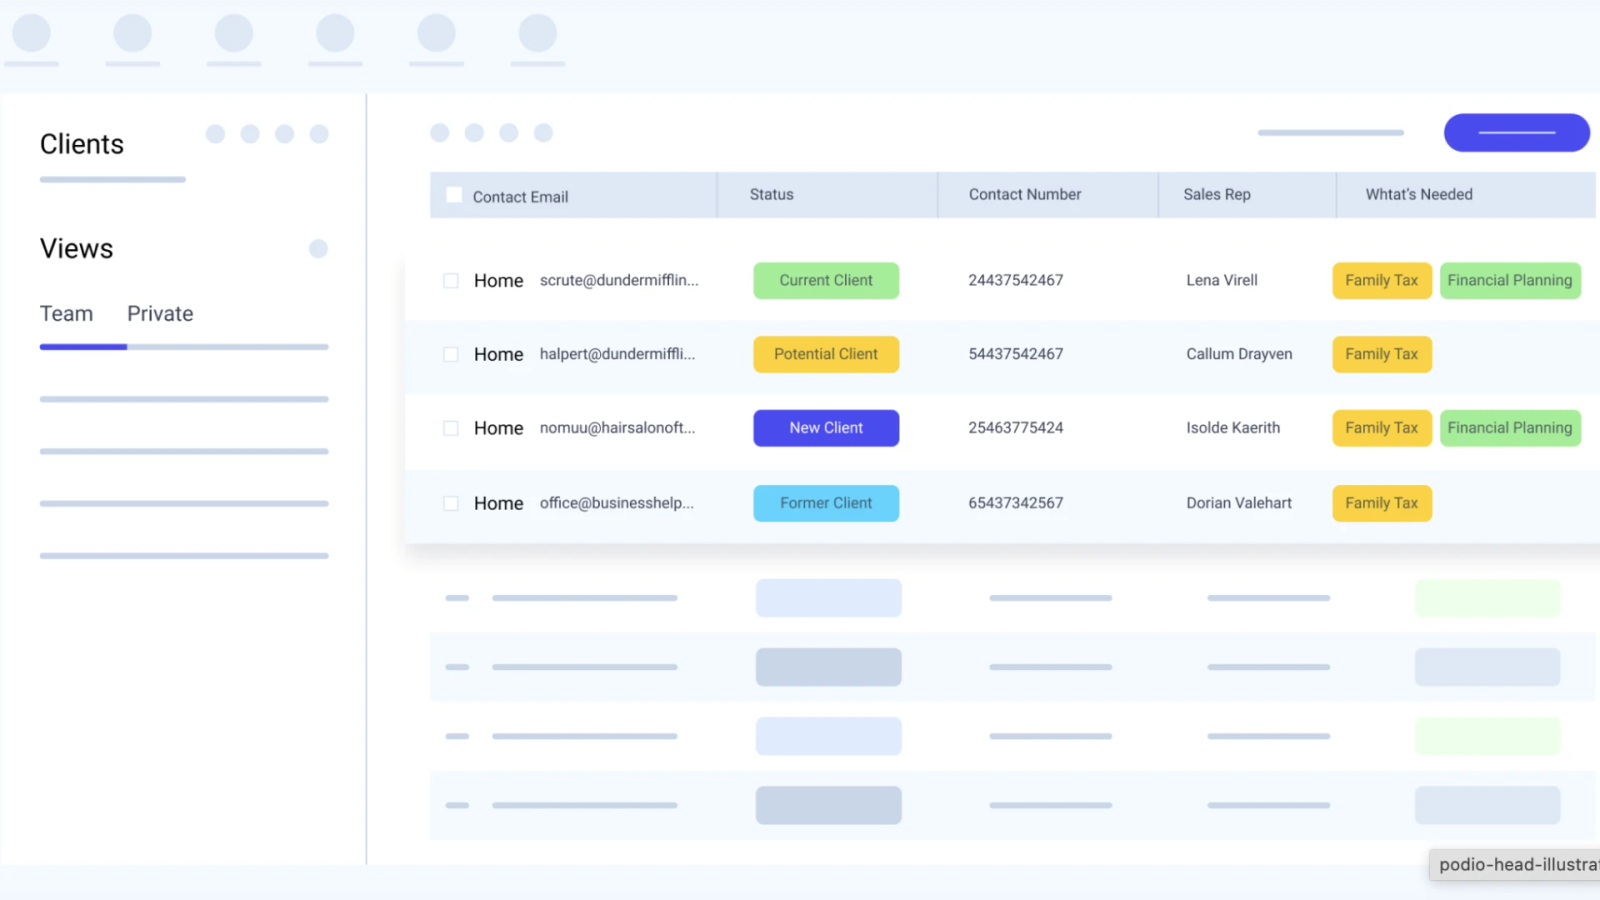Click the Financial Planning tag in Isolde Kaerith row
Screen dimensions: 1600x900
pos(1510,428)
